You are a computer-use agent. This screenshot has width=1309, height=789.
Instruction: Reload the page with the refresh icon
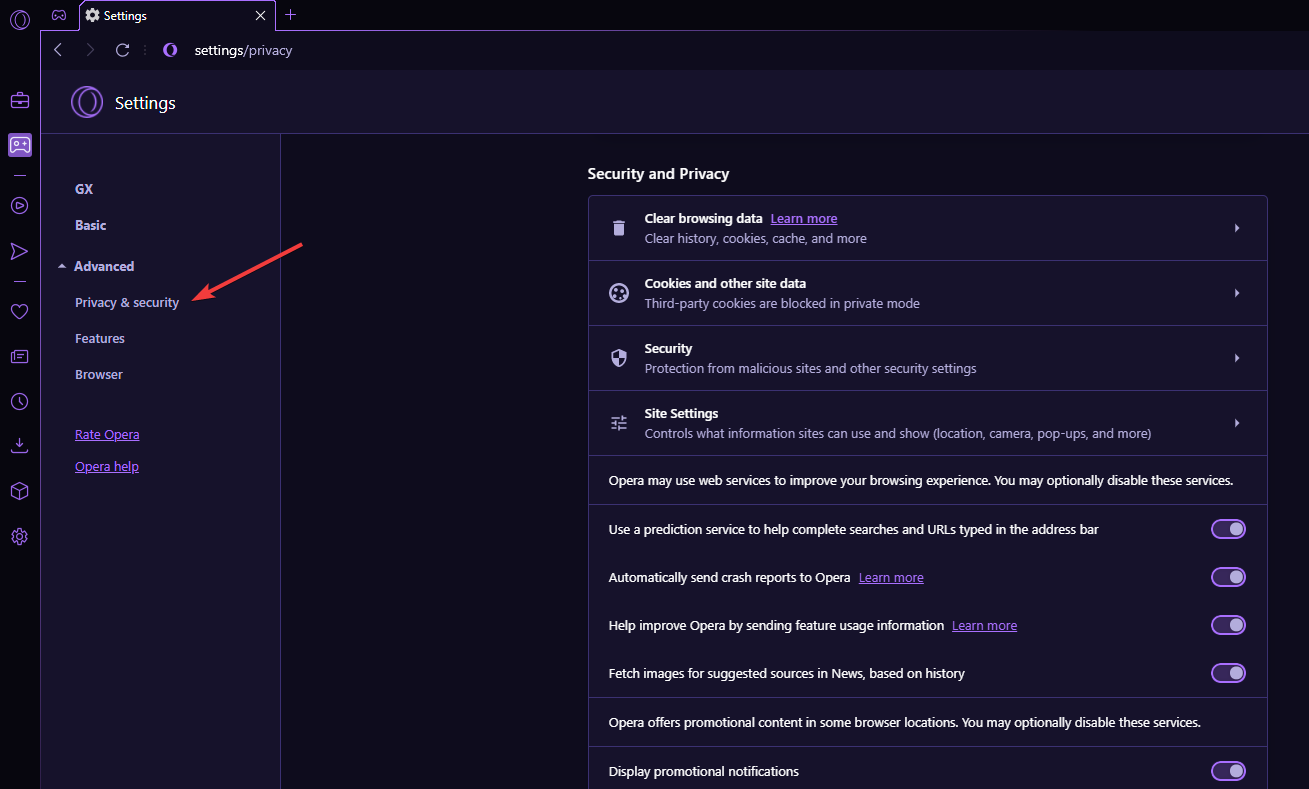tap(122, 50)
